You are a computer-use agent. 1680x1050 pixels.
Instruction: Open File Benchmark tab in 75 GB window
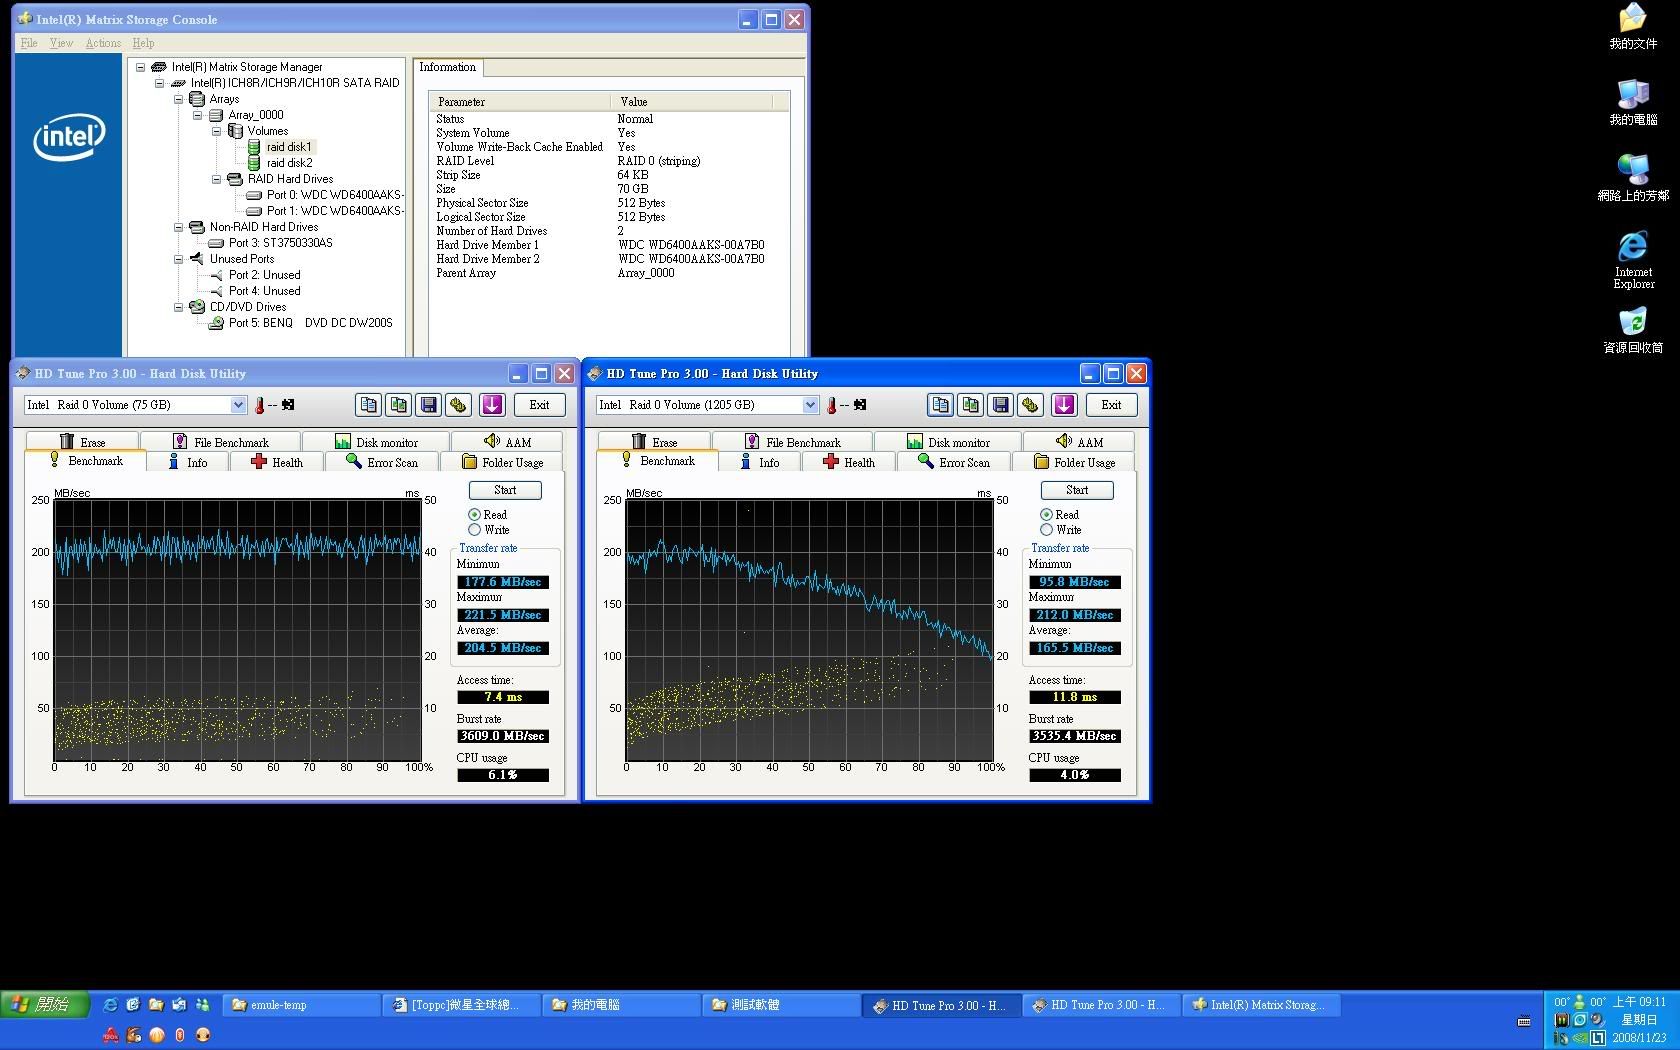click(220, 442)
